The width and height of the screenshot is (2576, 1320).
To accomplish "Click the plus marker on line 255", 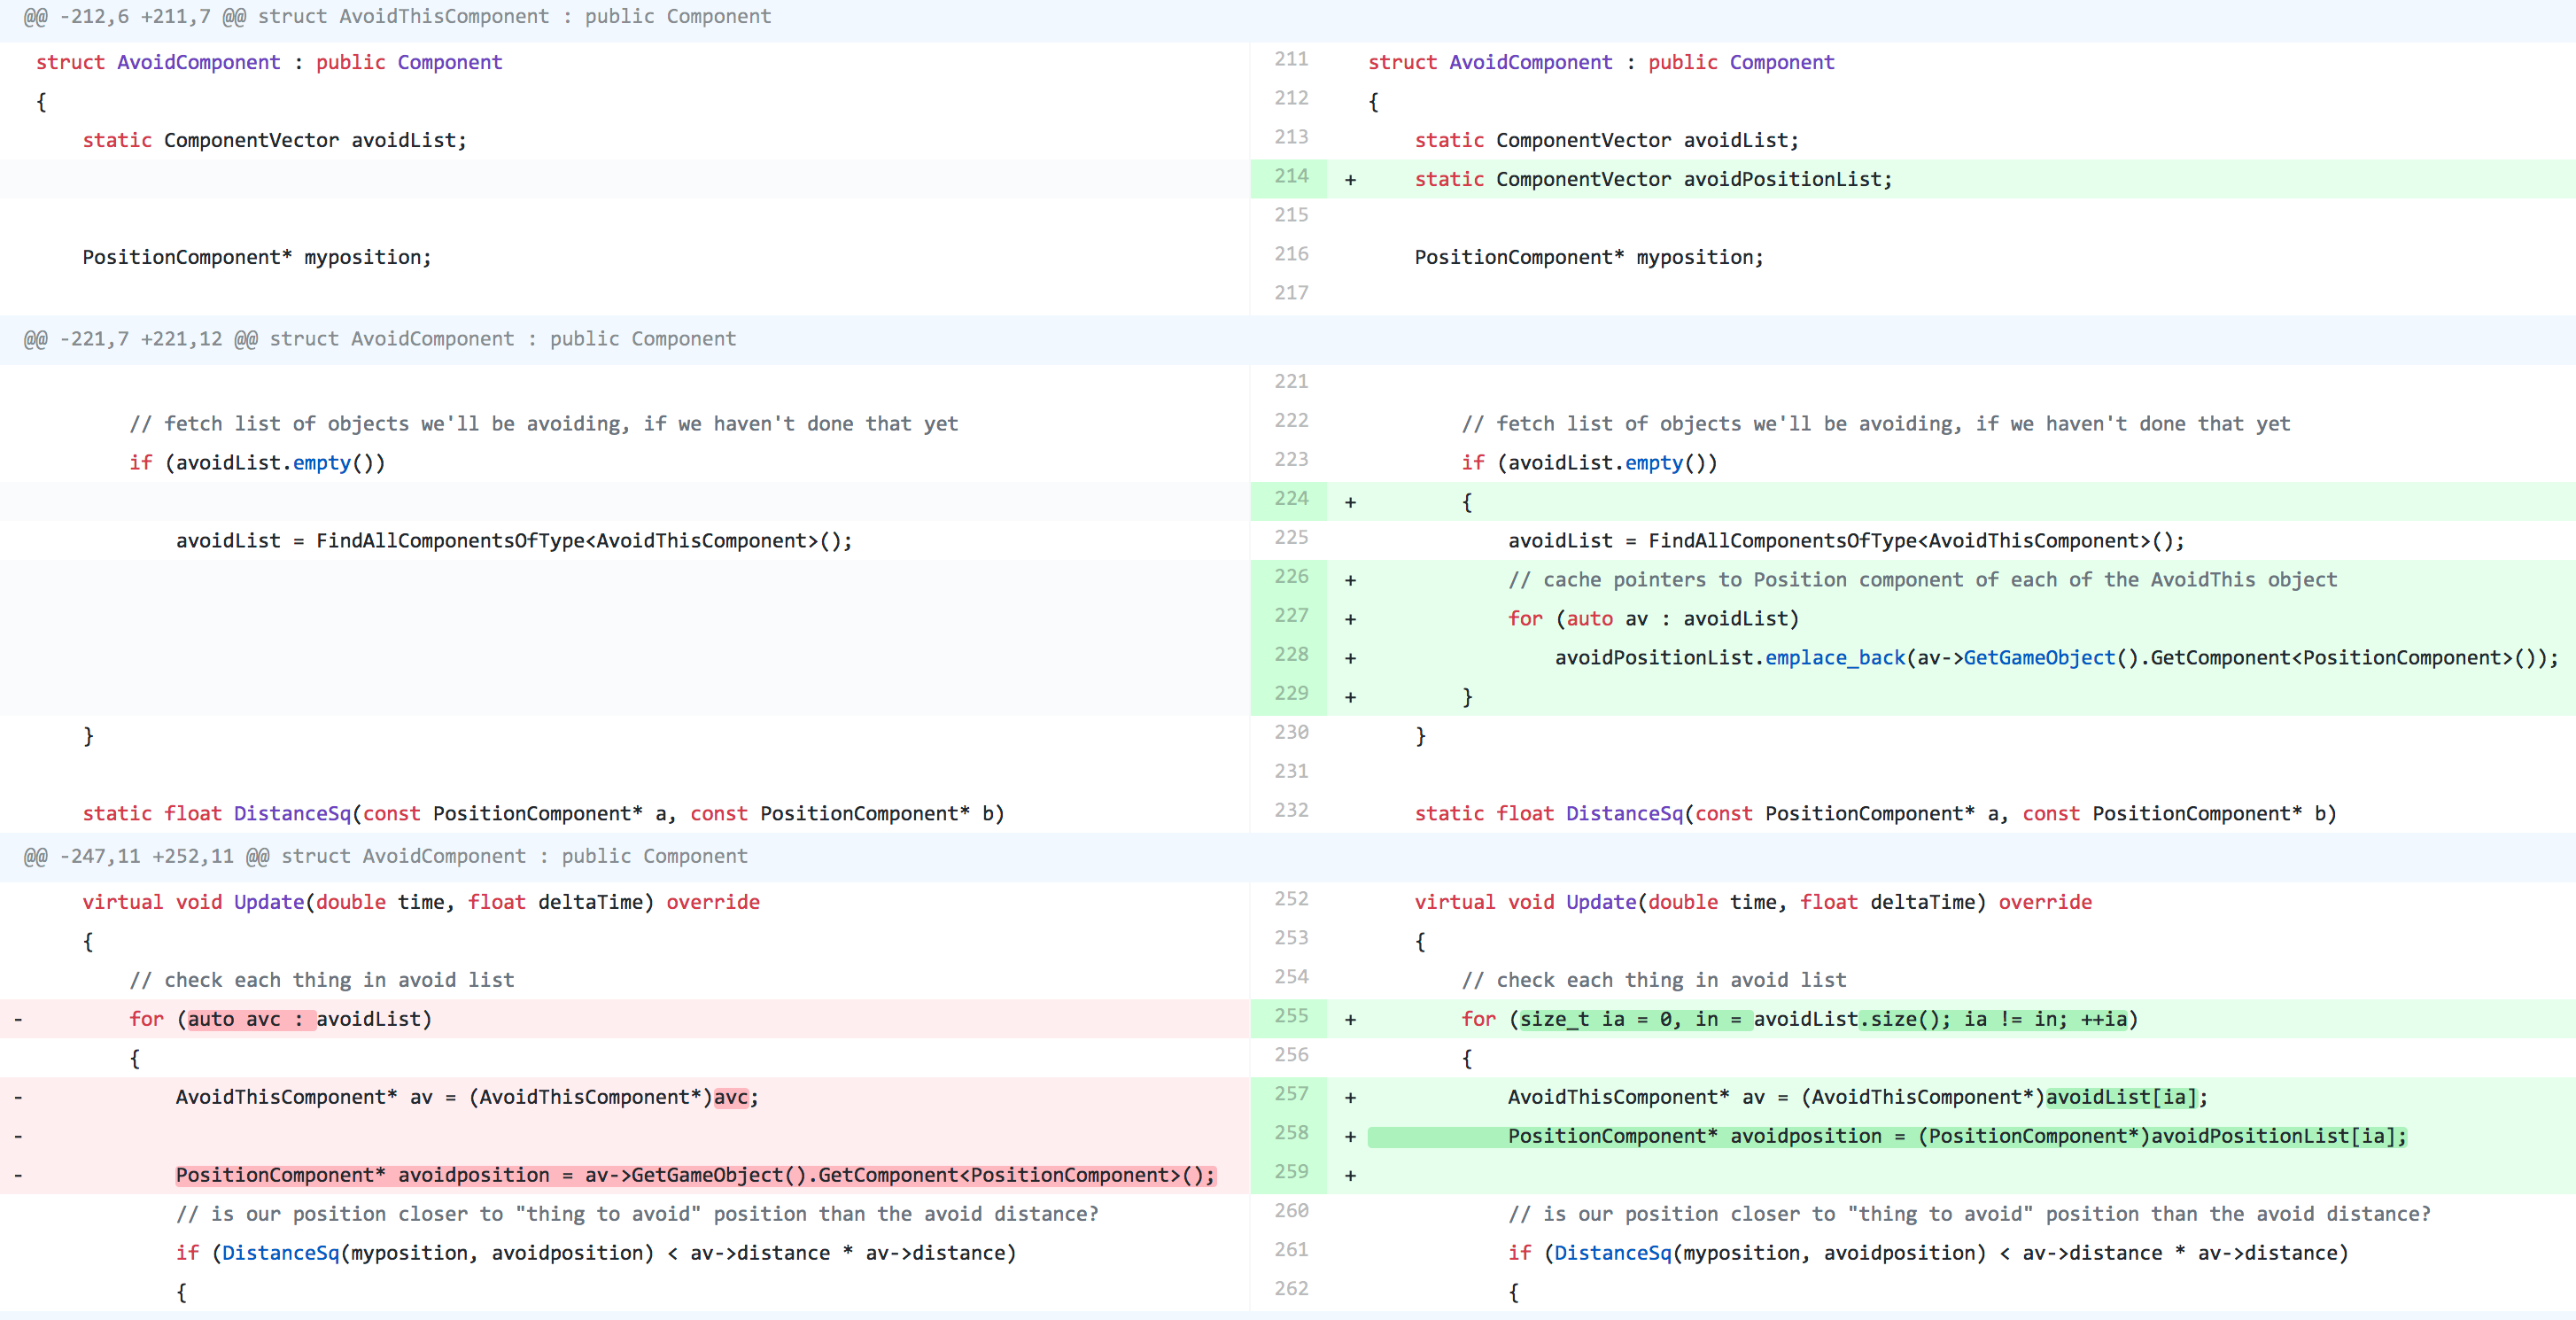I will [1350, 1020].
